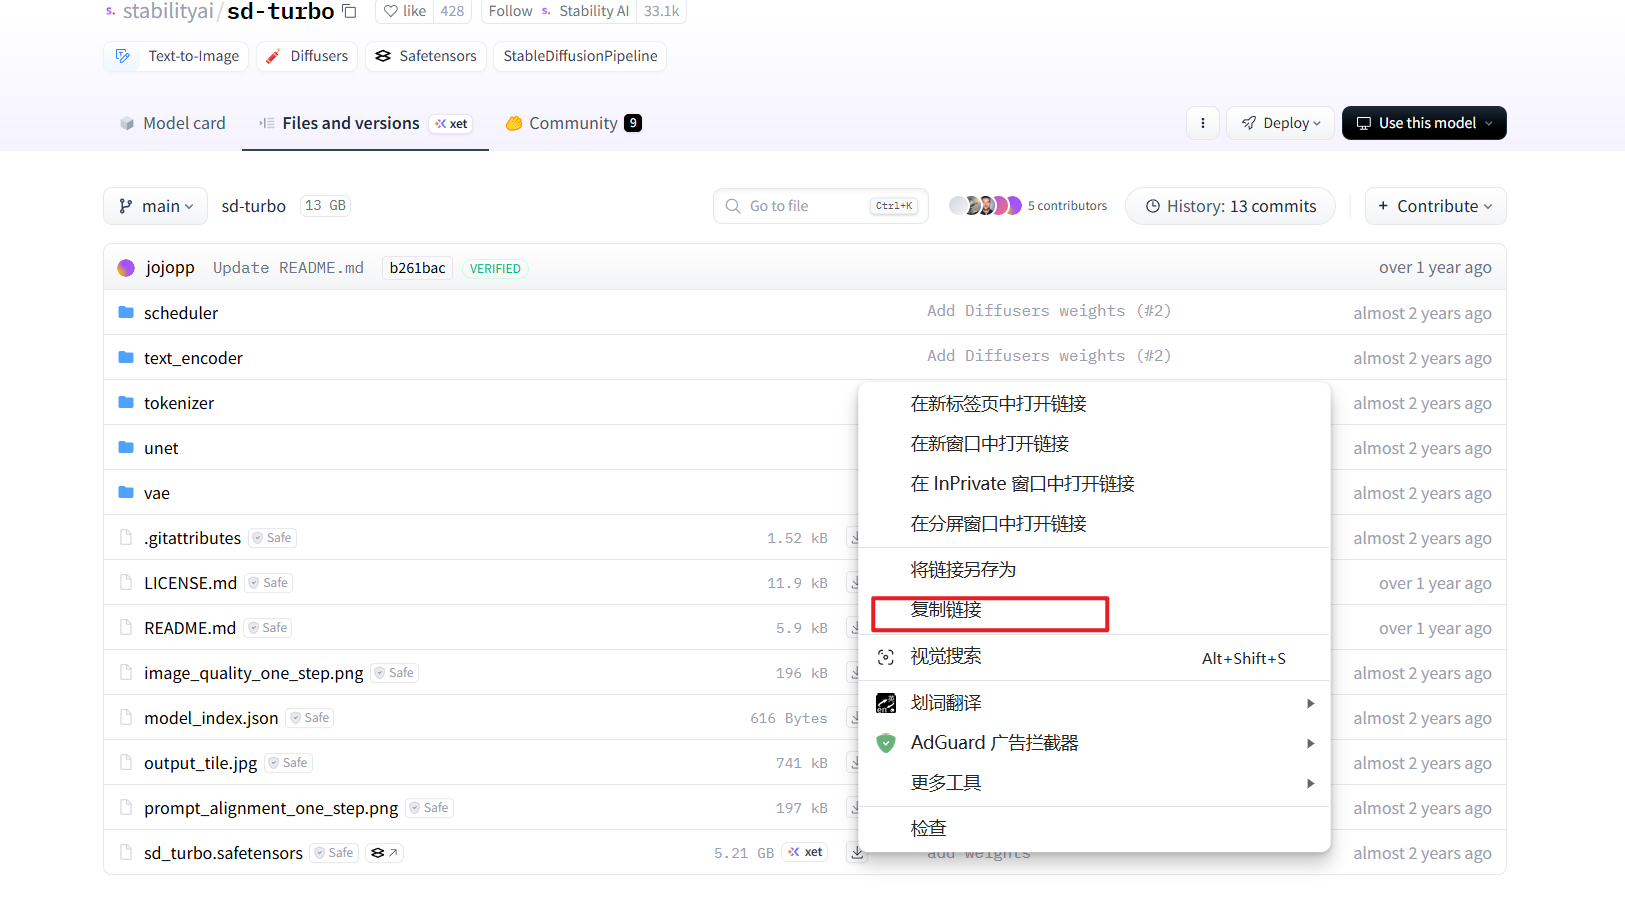Open the model_index.json file

(211, 718)
